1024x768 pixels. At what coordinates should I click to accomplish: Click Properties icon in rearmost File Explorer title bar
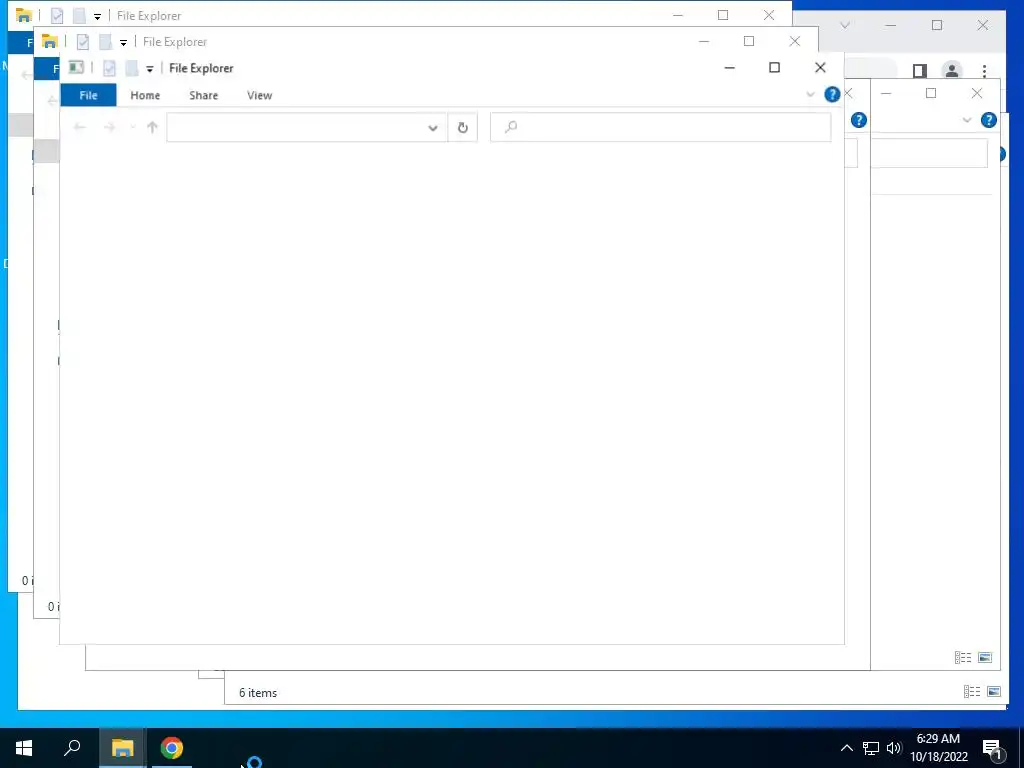pos(57,16)
